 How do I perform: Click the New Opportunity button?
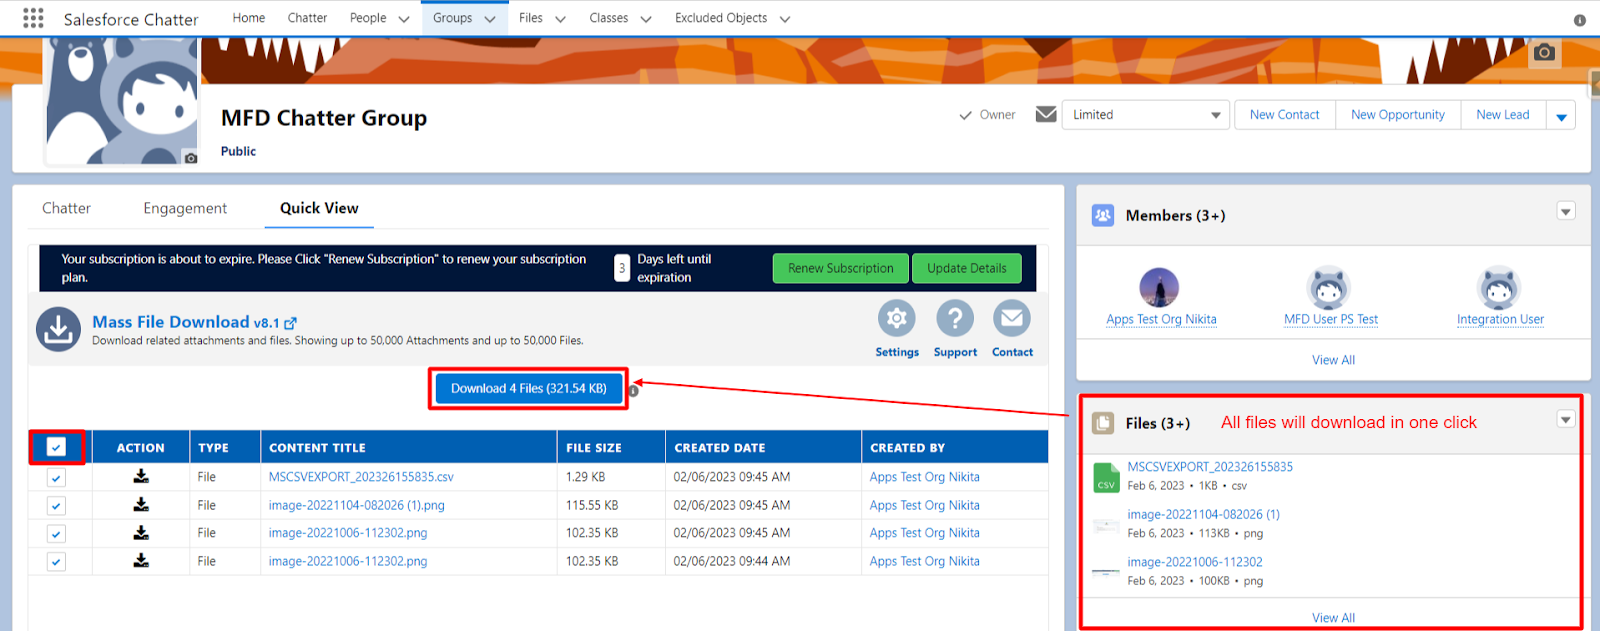[1398, 115]
